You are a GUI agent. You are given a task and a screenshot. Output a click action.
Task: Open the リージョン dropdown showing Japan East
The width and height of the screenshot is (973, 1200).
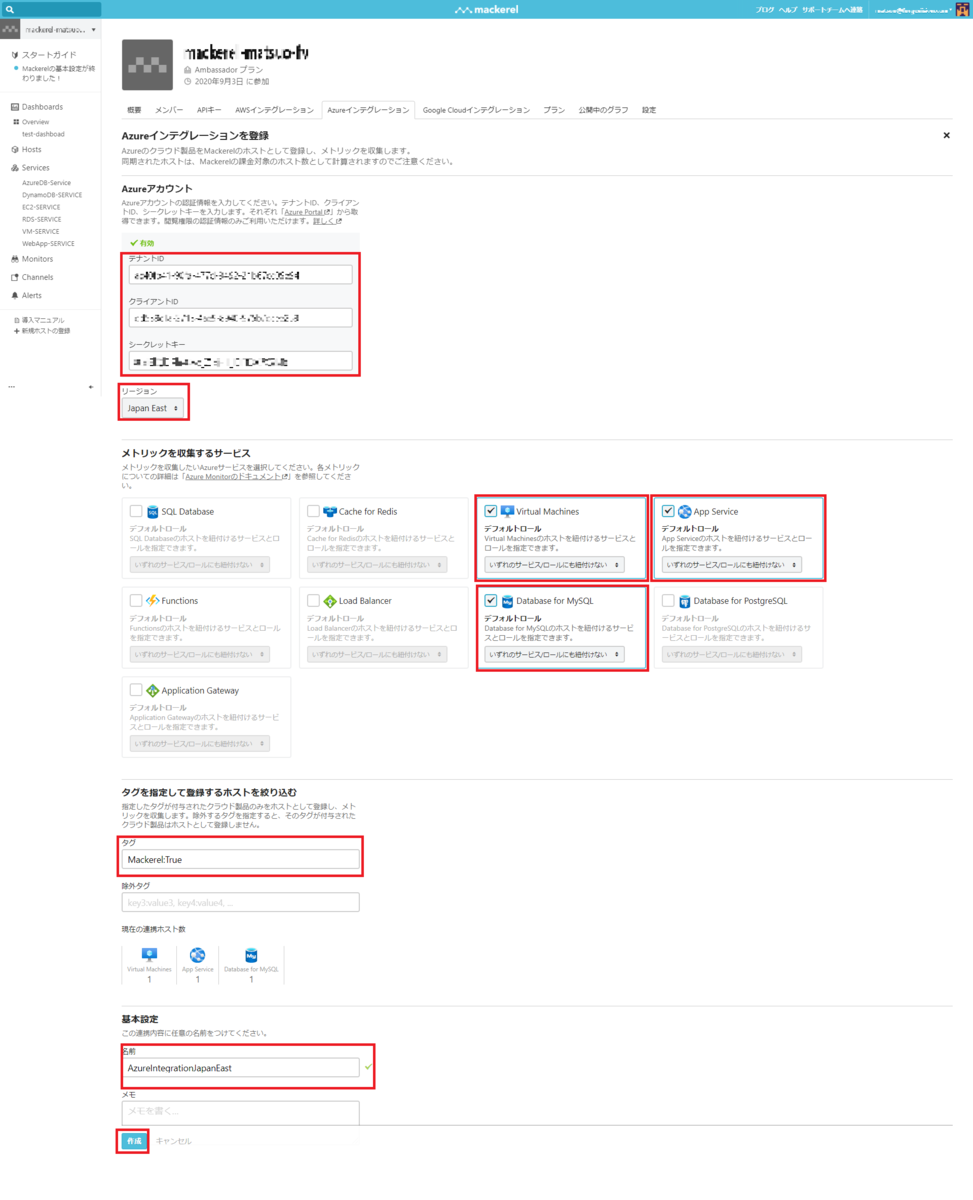152,408
